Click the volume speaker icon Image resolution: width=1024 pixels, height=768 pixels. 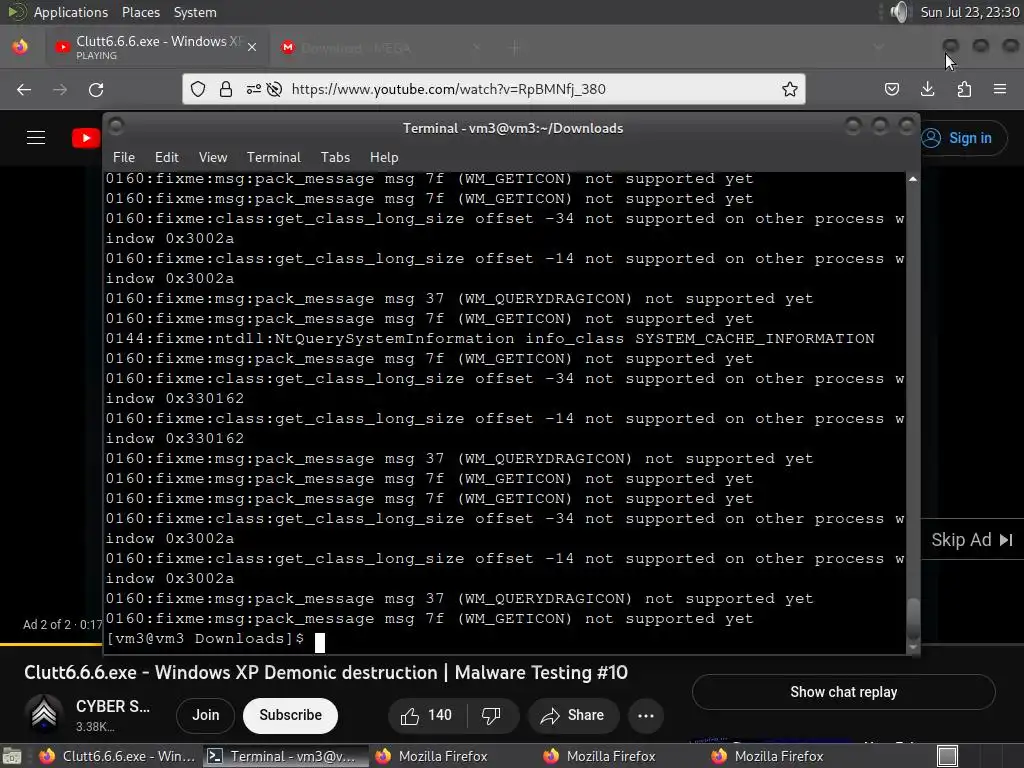(899, 12)
